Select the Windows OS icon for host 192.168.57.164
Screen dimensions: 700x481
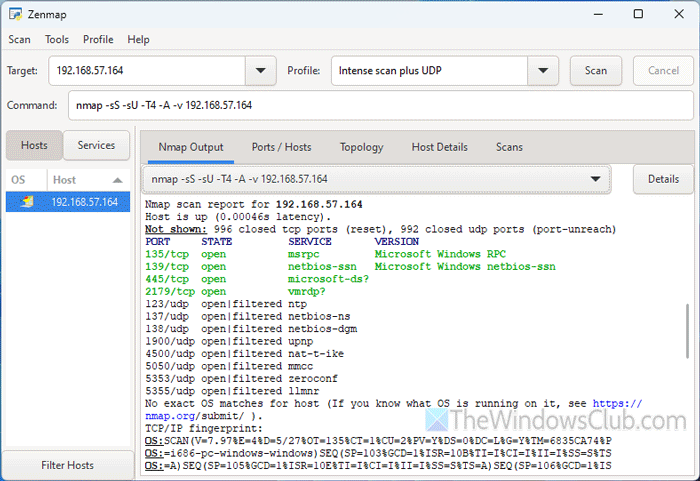tap(27, 202)
